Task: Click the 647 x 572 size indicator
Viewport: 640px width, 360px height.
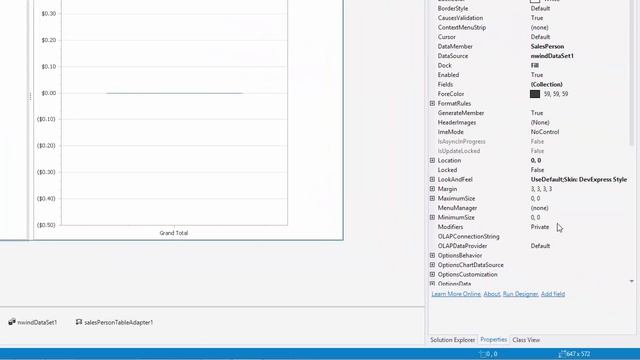Action: [x=574, y=354]
